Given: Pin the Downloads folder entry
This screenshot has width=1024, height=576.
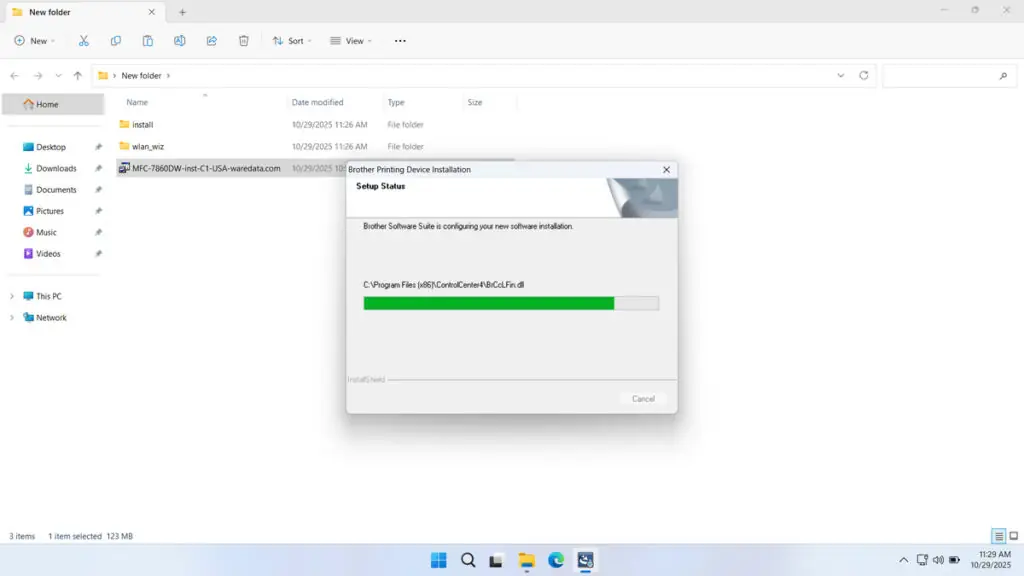Looking at the screenshot, I should 97,168.
